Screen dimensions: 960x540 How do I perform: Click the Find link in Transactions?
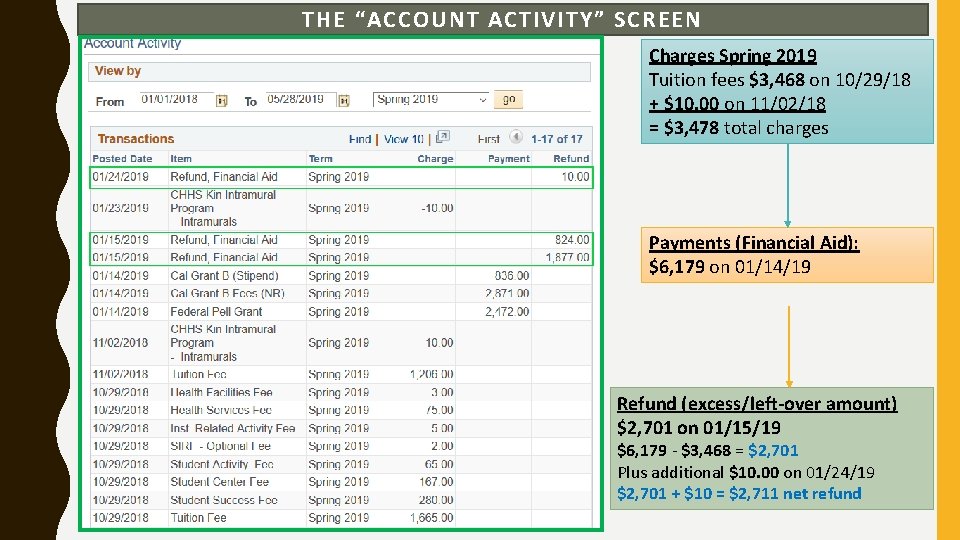[x=360, y=140]
